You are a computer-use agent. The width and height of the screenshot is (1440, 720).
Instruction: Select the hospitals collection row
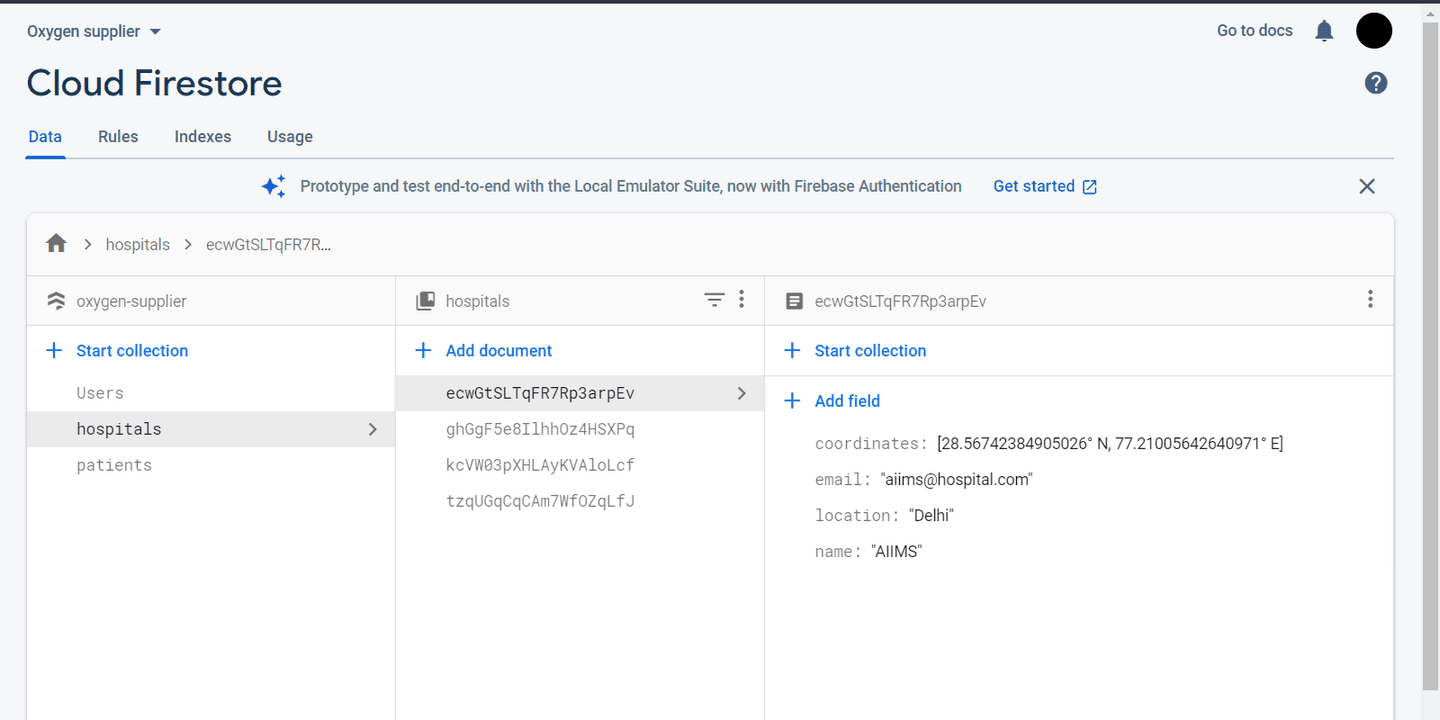pos(211,429)
